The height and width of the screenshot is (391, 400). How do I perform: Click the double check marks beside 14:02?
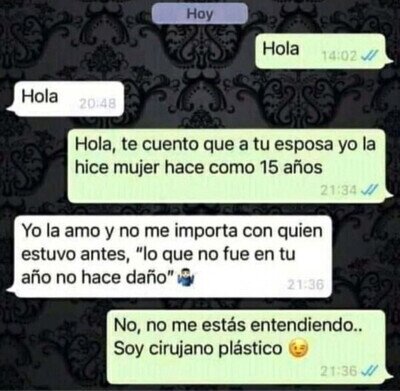(x=369, y=56)
